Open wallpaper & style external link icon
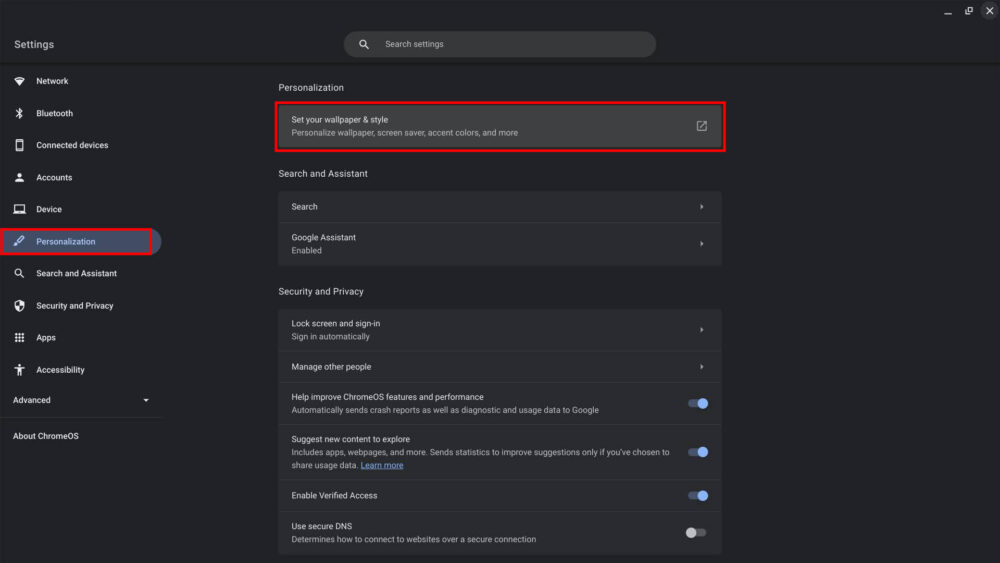Screen dimensions: 1000x563 tap(701, 126)
